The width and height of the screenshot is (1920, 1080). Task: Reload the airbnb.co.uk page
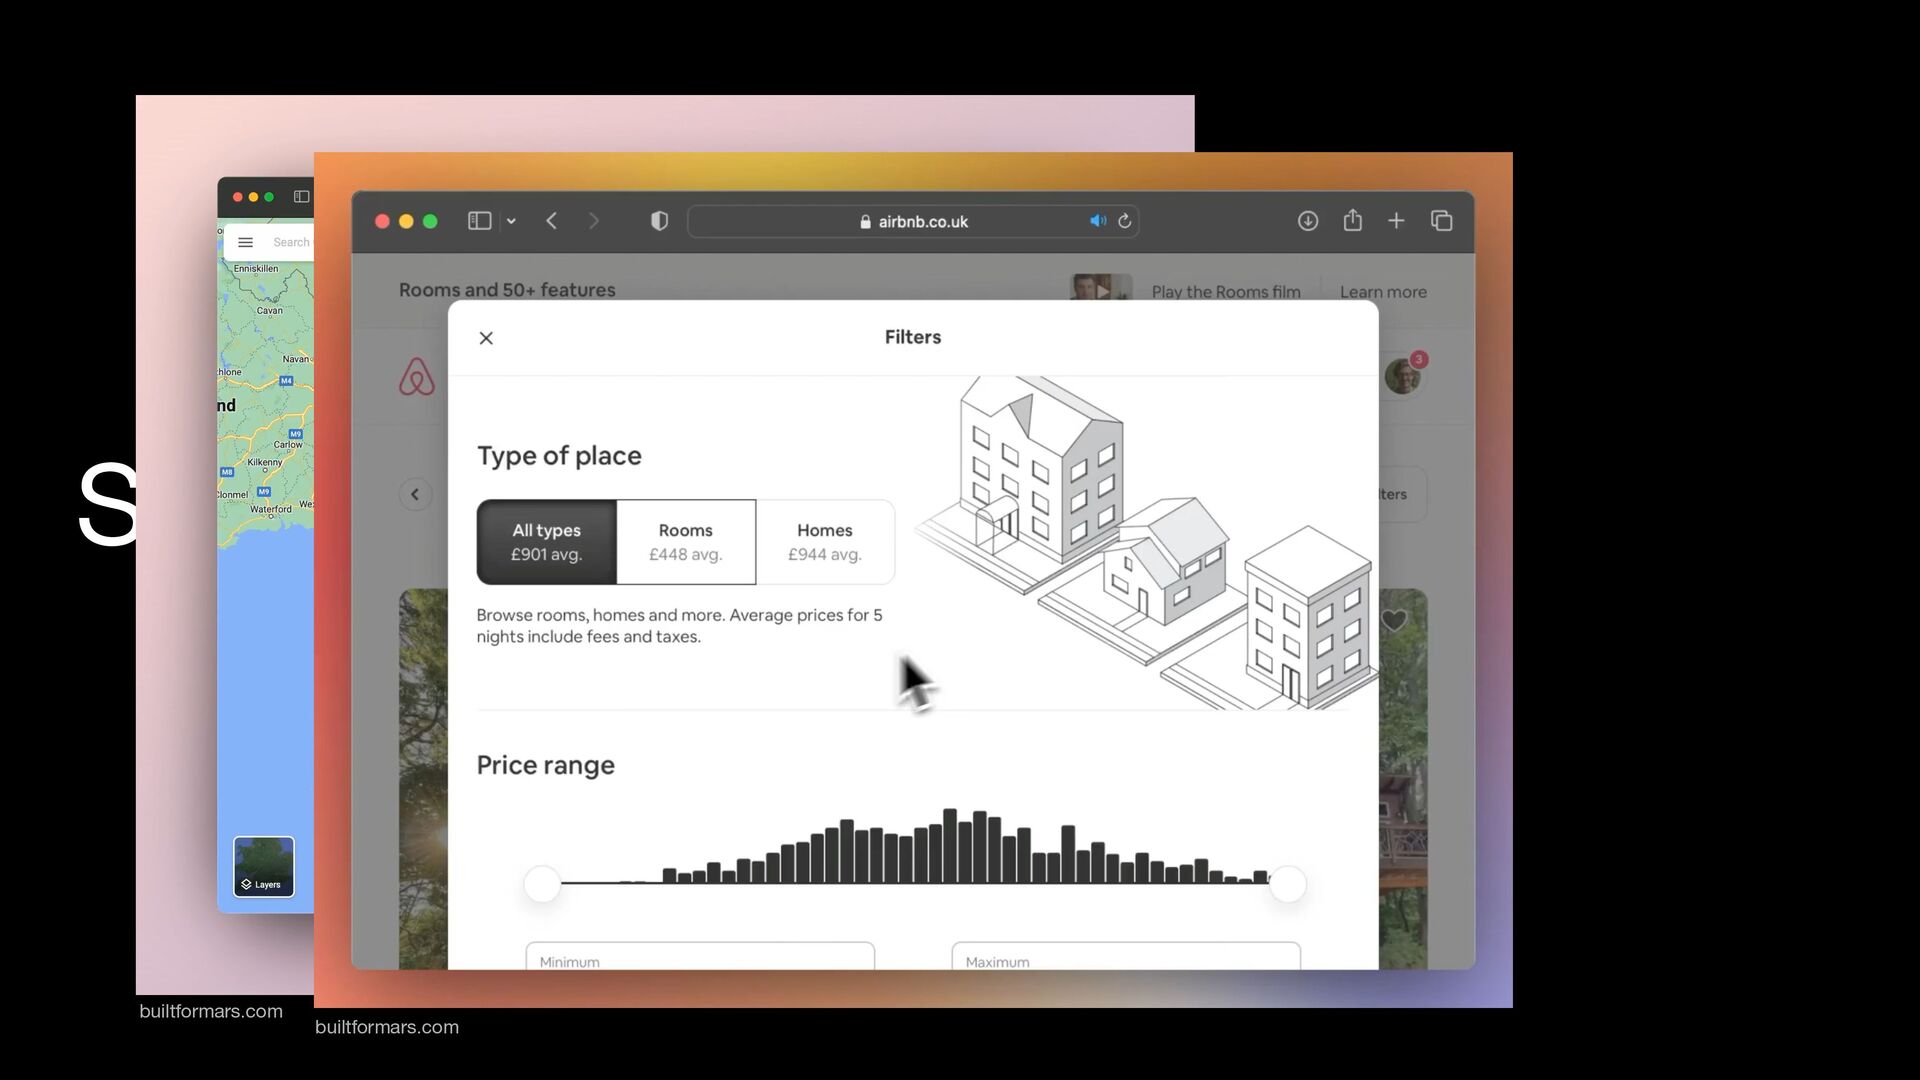click(1124, 221)
